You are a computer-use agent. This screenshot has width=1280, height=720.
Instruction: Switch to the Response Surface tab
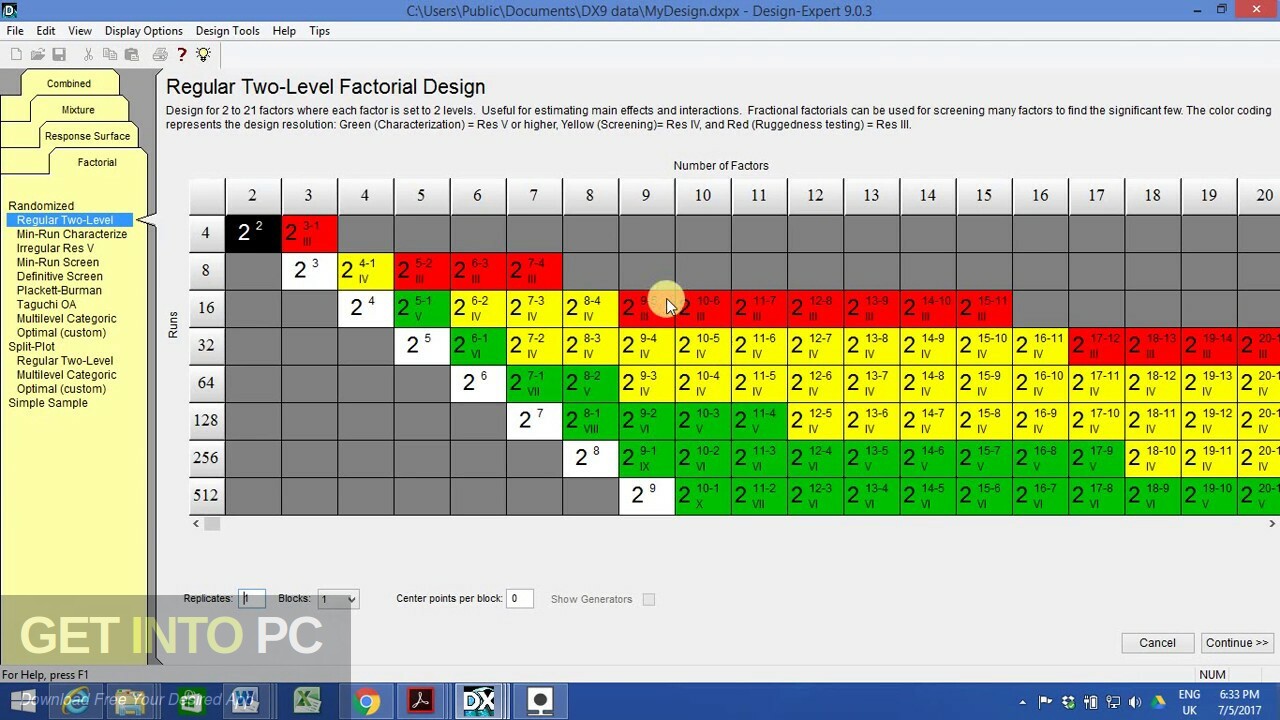pyautogui.click(x=87, y=136)
